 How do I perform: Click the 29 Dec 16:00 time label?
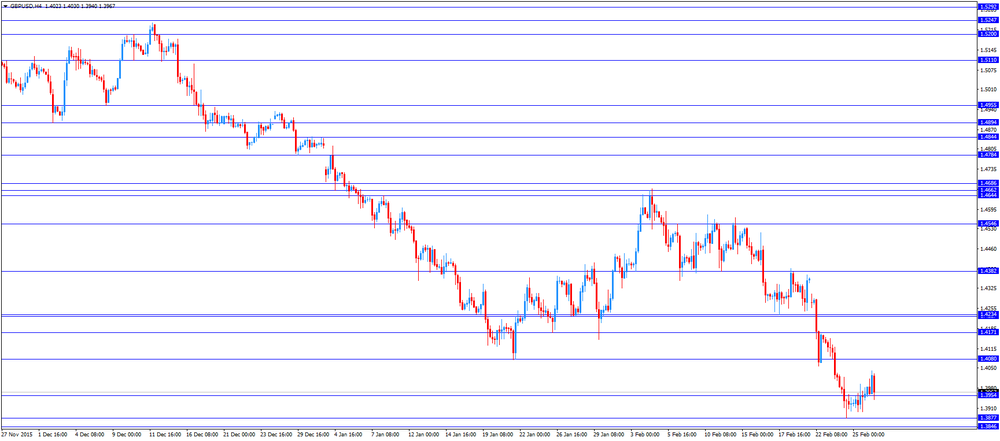314,435
